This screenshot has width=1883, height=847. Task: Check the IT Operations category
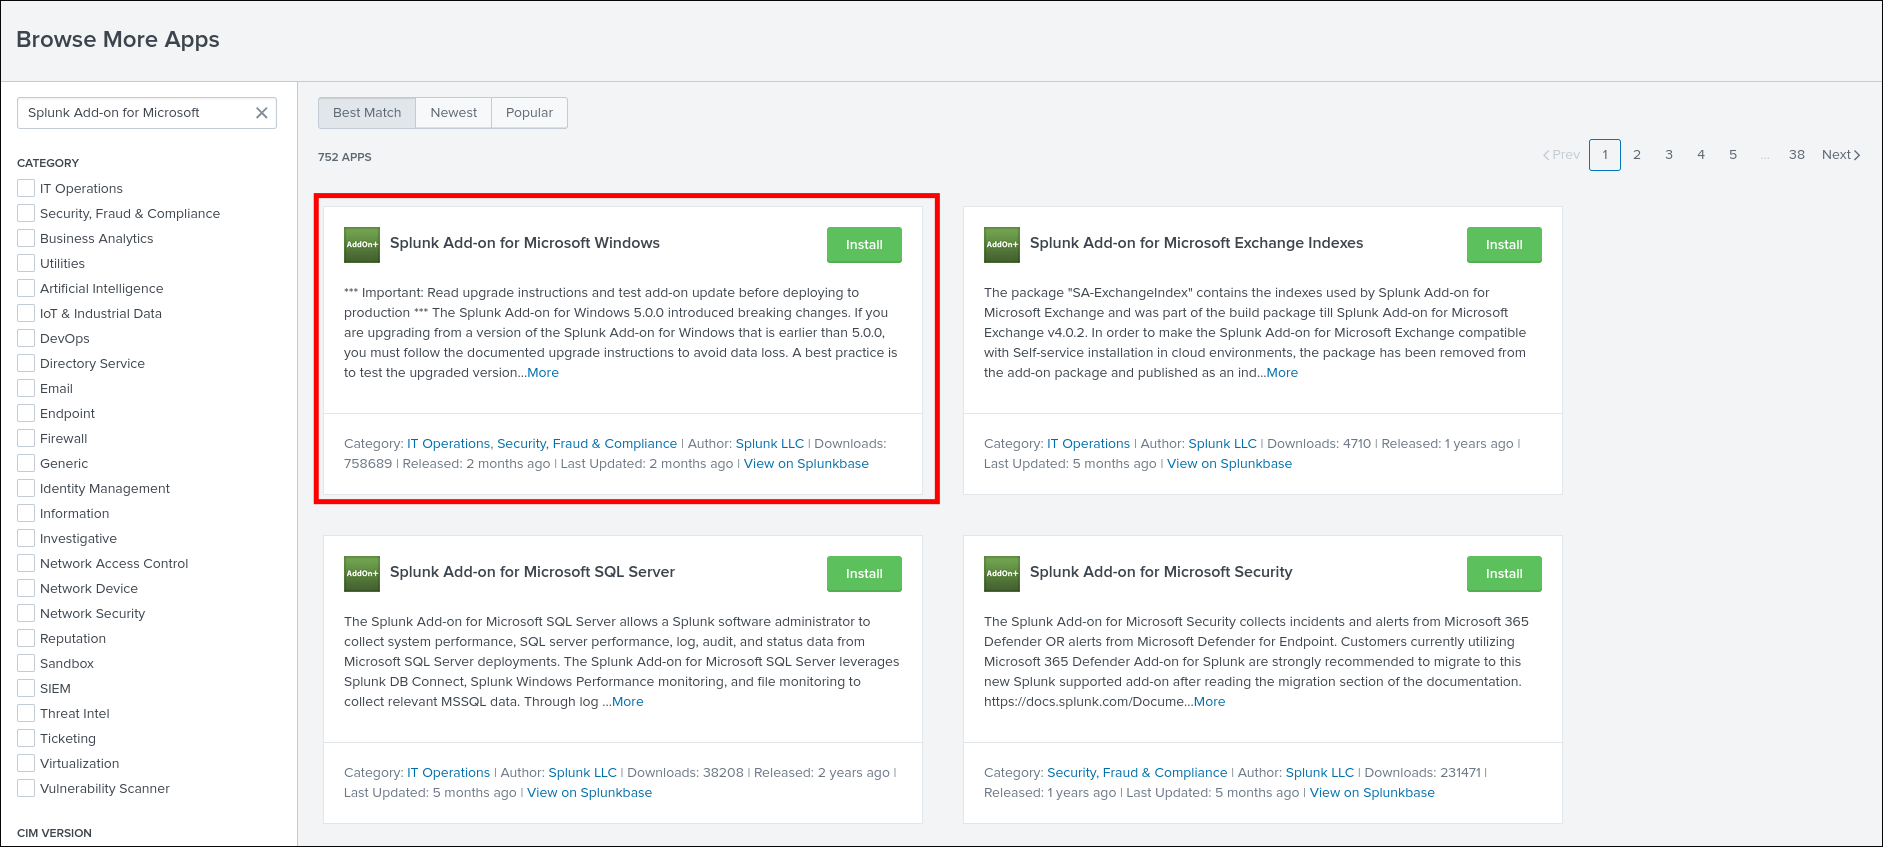tap(26, 188)
